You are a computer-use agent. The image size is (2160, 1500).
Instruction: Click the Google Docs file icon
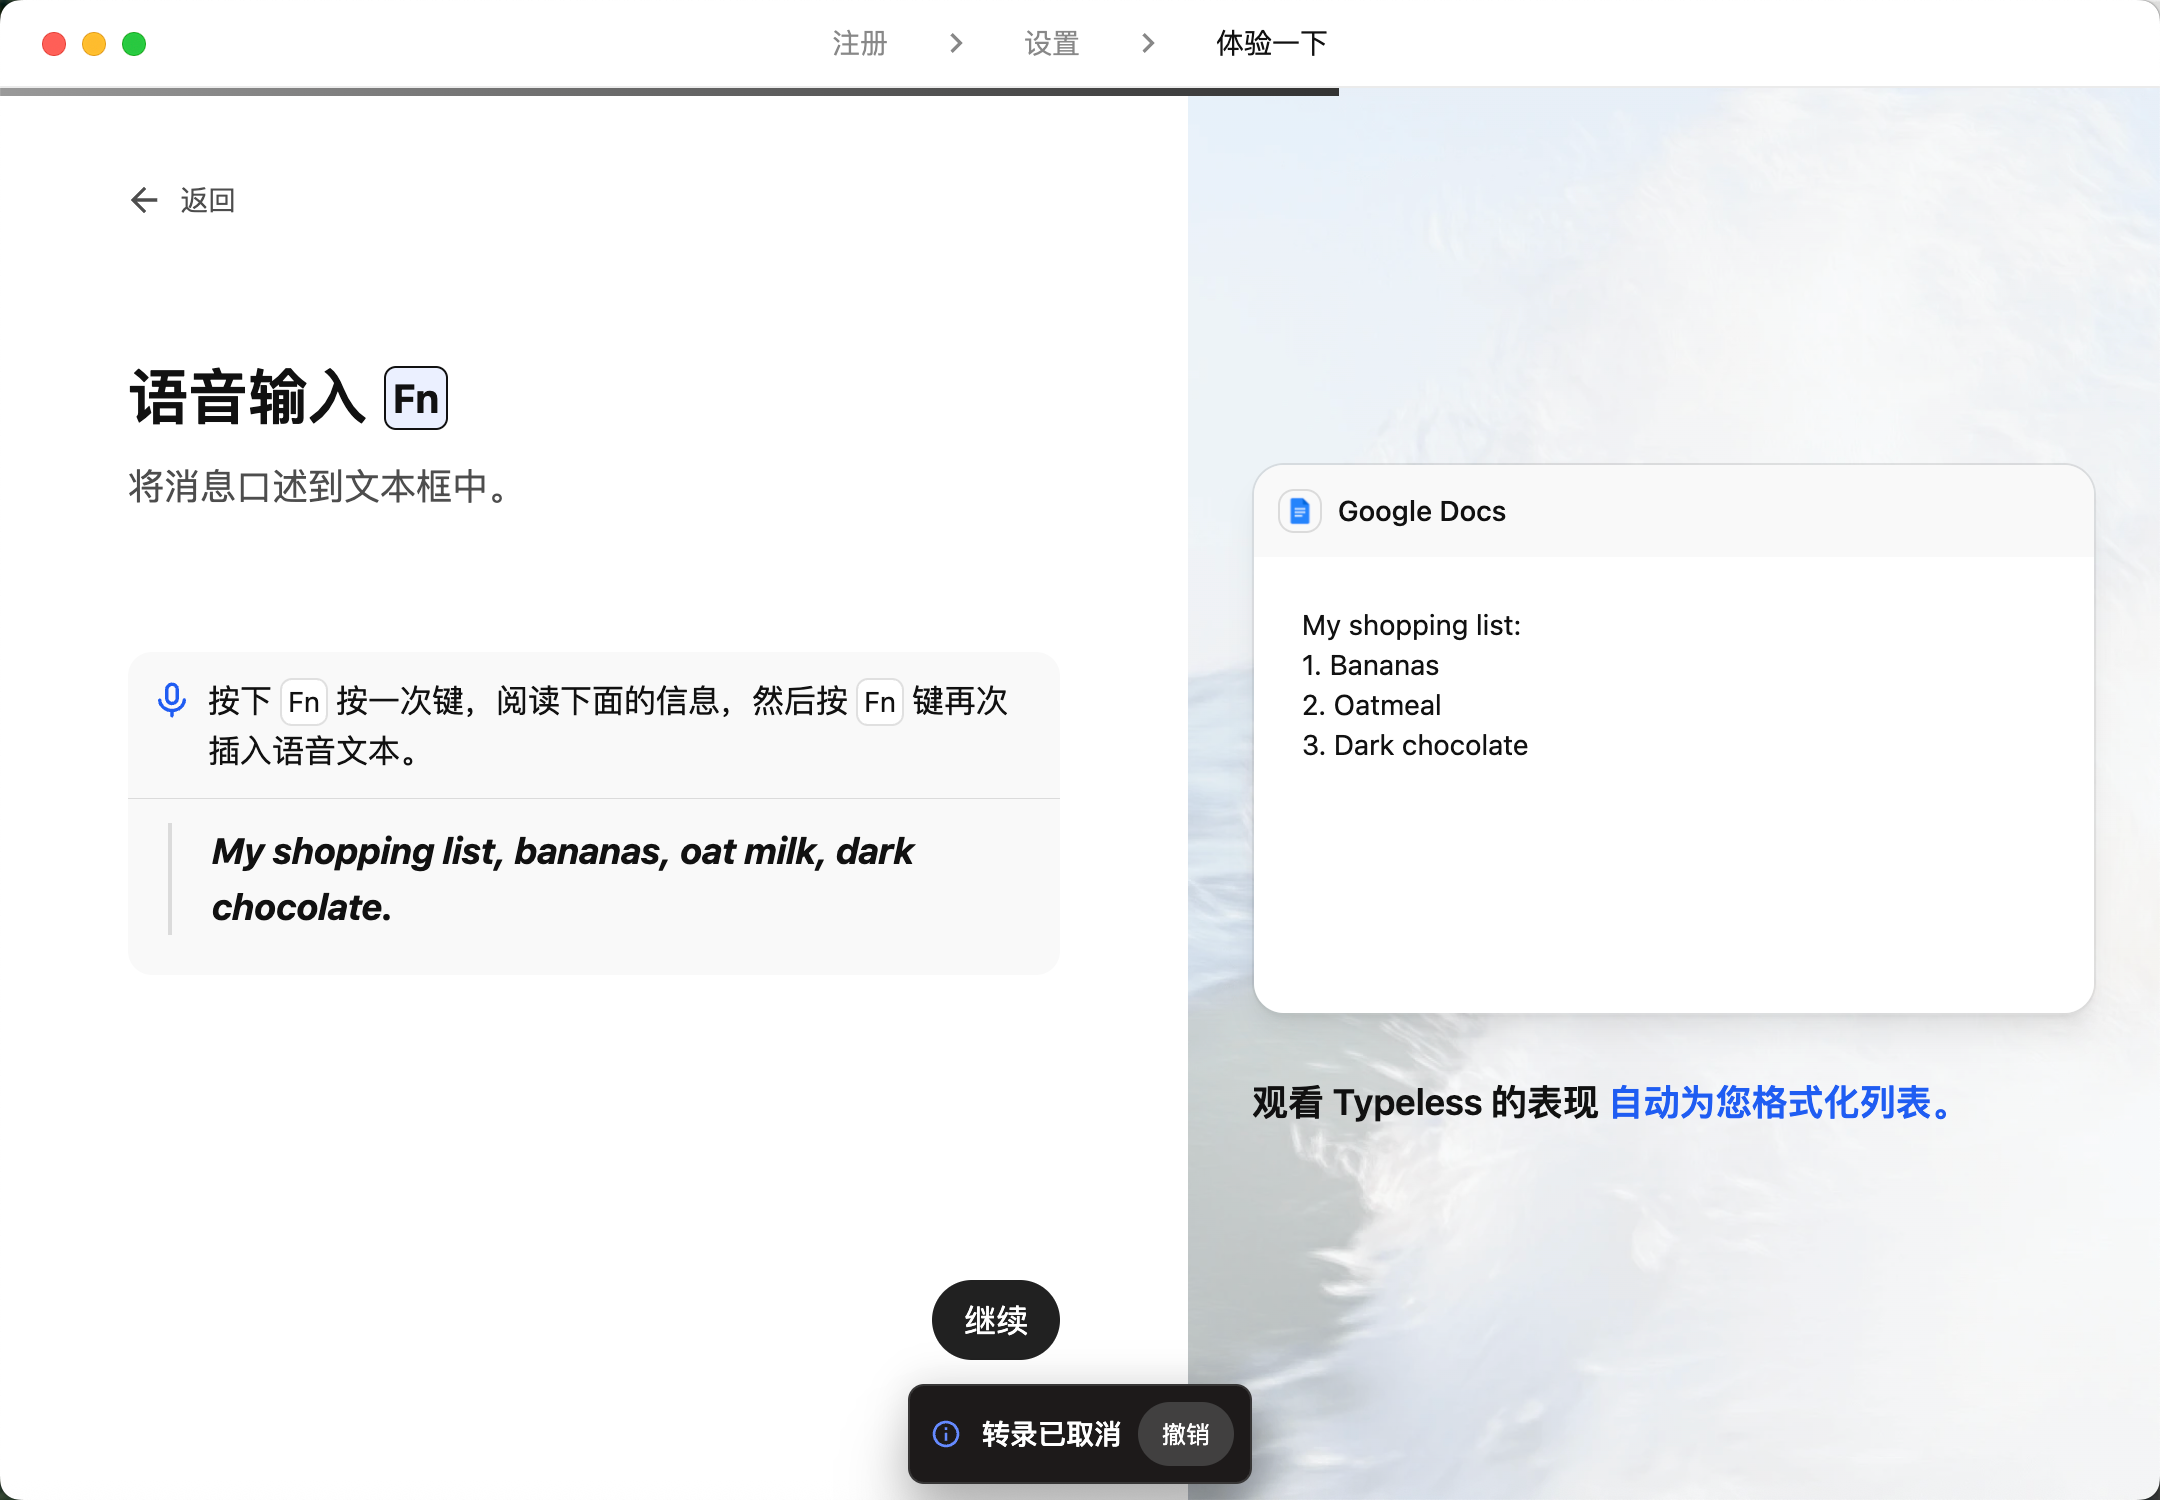(x=1299, y=512)
